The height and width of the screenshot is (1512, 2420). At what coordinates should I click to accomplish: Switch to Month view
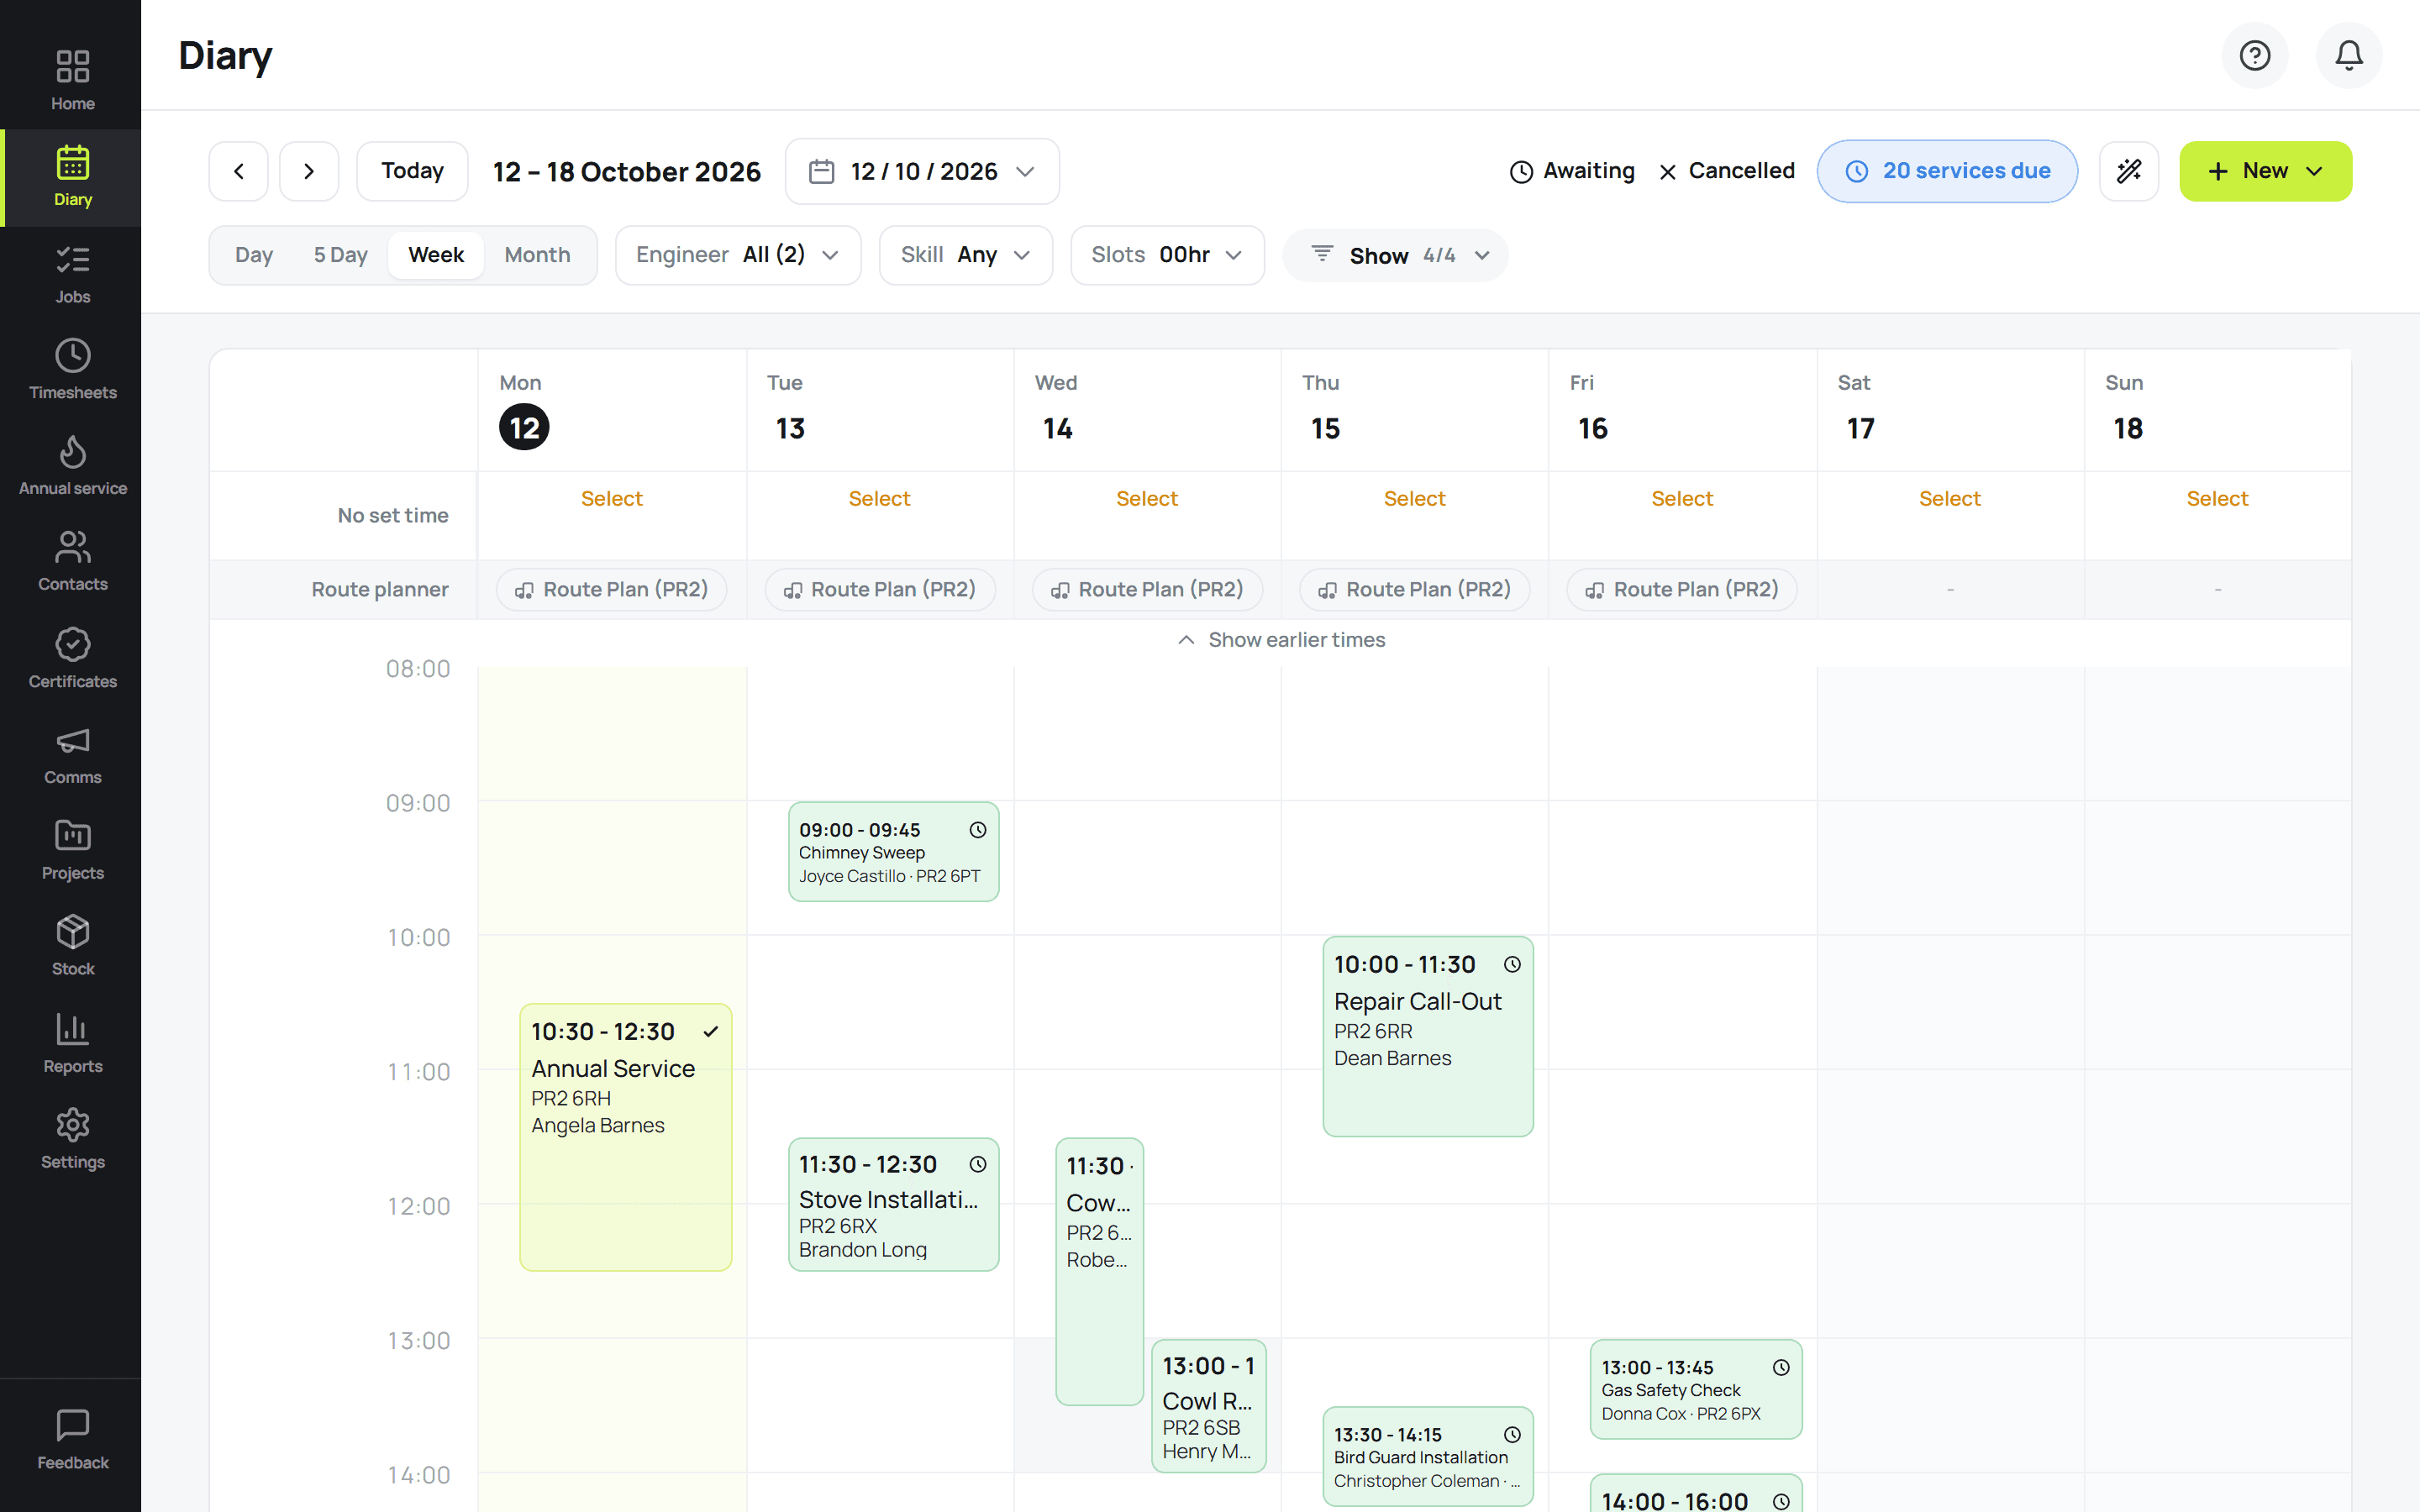click(x=537, y=255)
